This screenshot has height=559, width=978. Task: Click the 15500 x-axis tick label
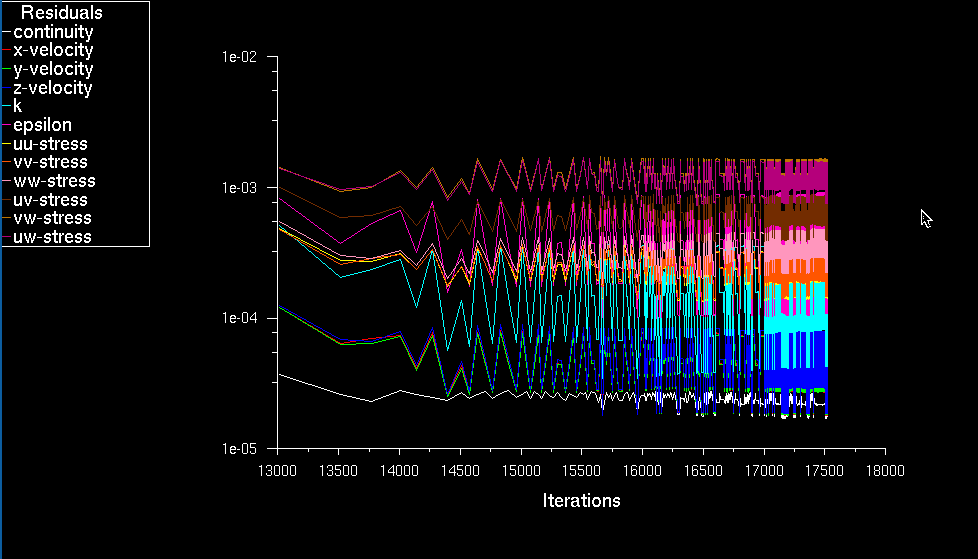[582, 471]
